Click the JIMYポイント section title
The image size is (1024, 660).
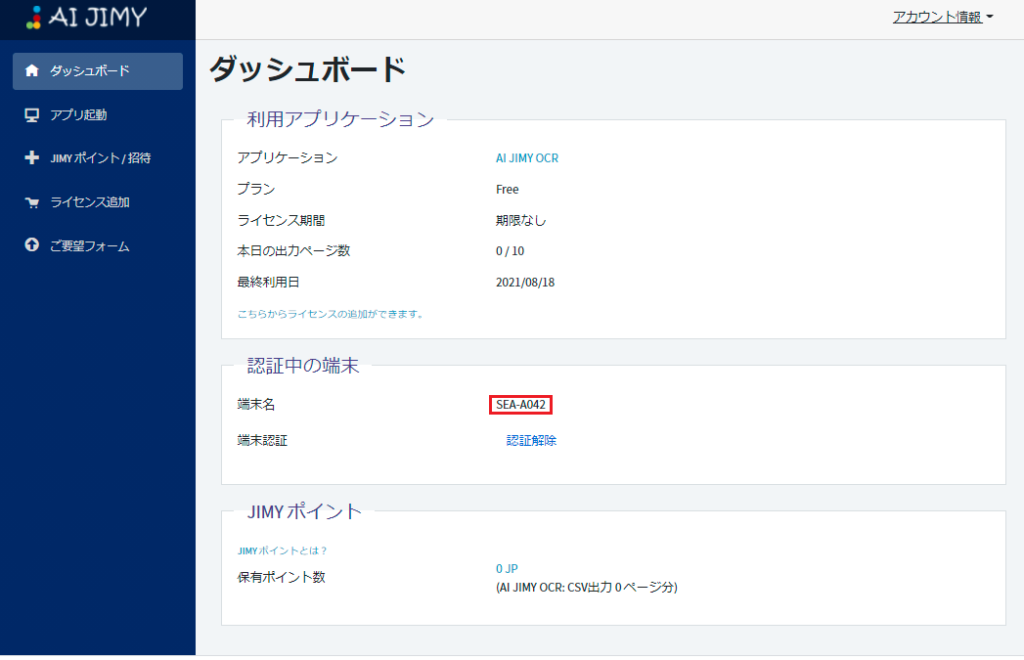(304, 511)
